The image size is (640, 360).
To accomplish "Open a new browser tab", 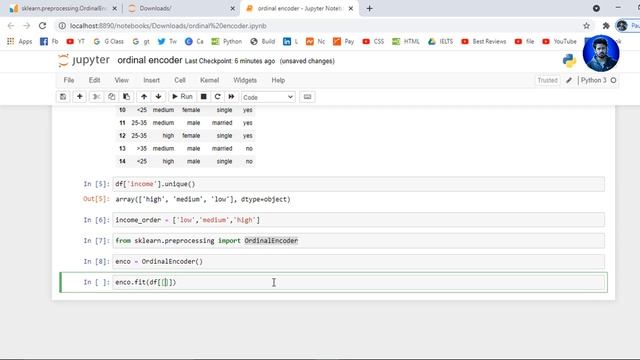I will [x=369, y=8].
